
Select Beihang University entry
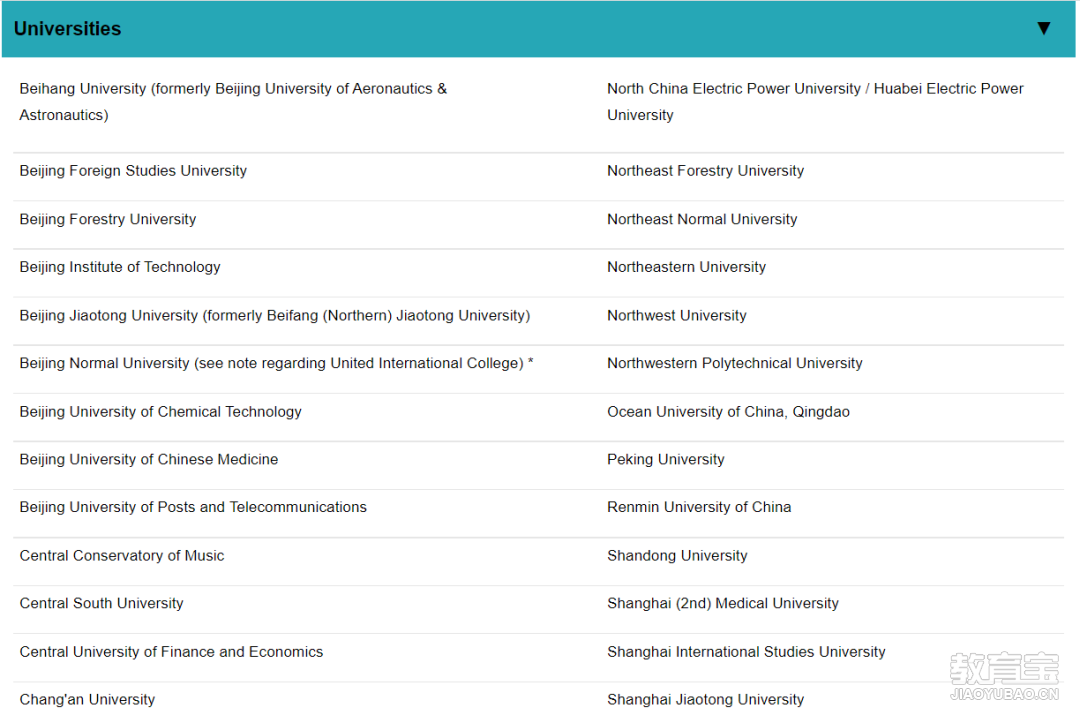click(233, 102)
